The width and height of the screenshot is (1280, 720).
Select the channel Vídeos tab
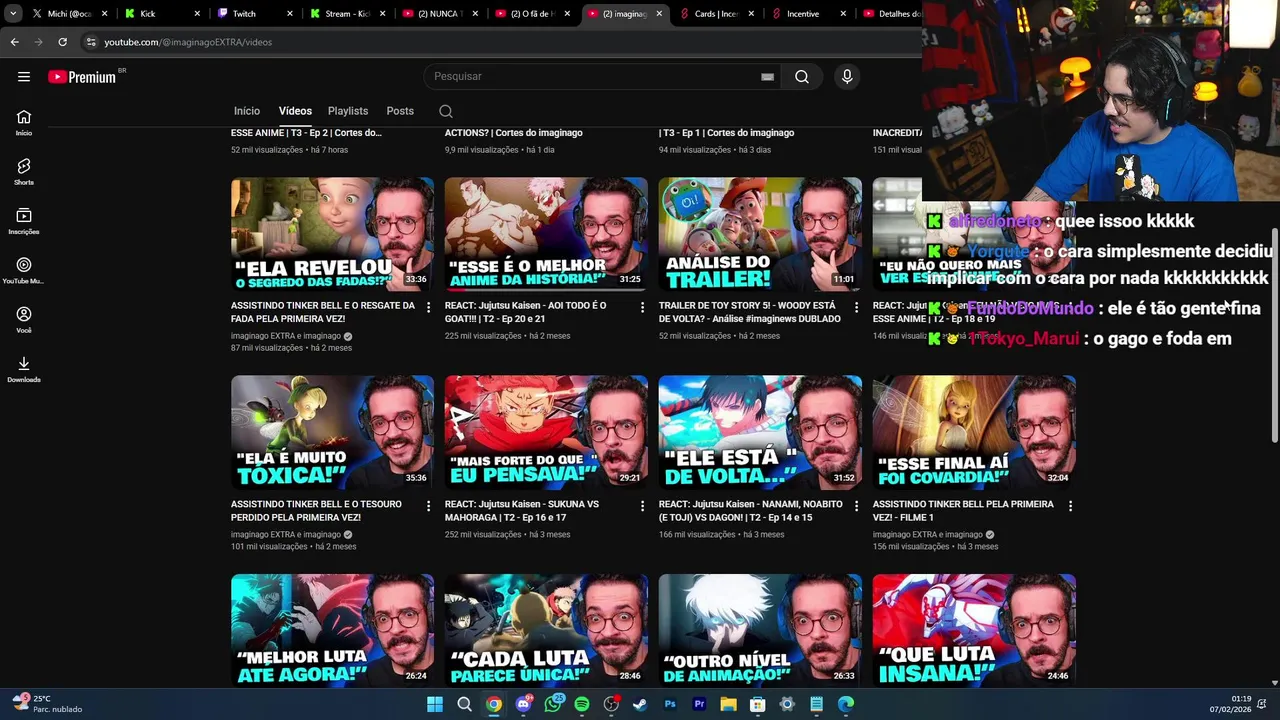pyautogui.click(x=295, y=111)
